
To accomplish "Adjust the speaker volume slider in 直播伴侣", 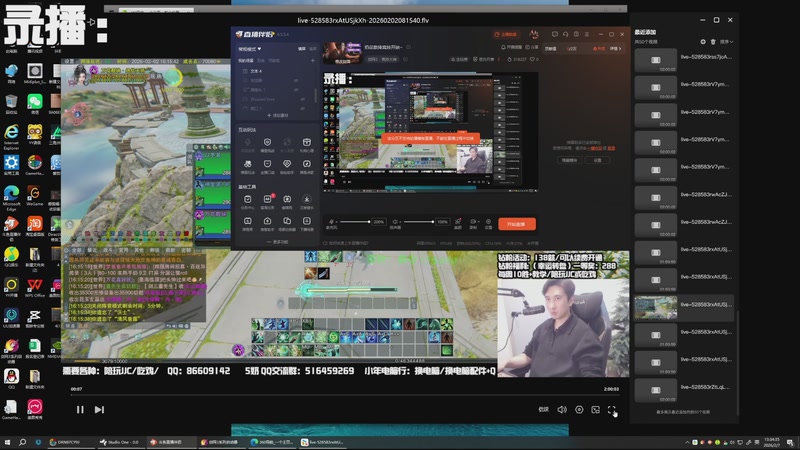I will tap(419, 222).
